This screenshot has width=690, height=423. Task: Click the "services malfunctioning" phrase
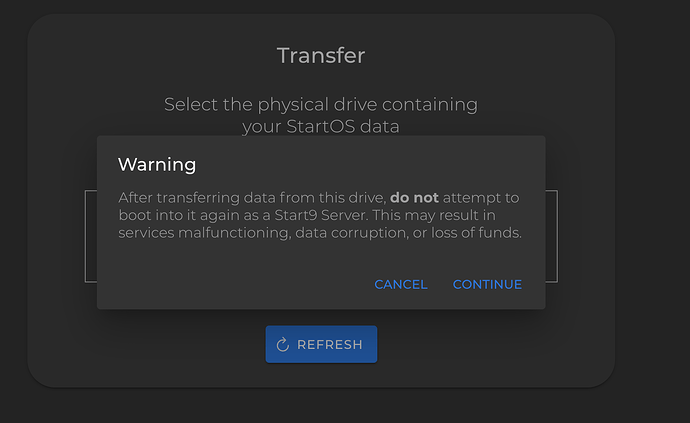point(204,233)
